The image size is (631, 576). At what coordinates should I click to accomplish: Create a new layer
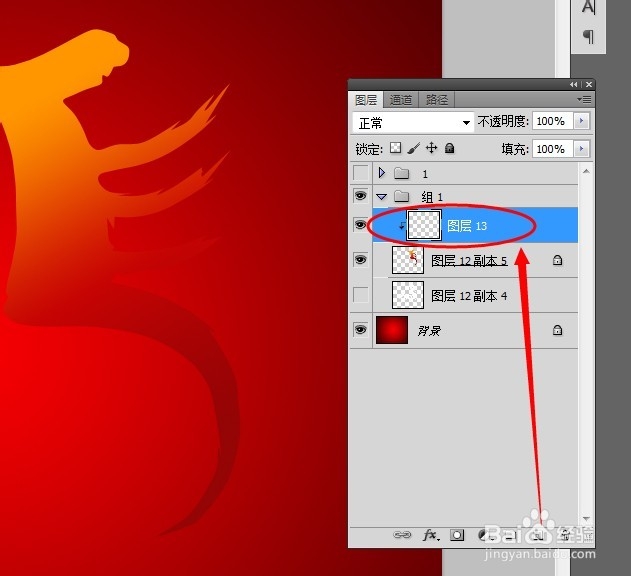click(x=538, y=535)
